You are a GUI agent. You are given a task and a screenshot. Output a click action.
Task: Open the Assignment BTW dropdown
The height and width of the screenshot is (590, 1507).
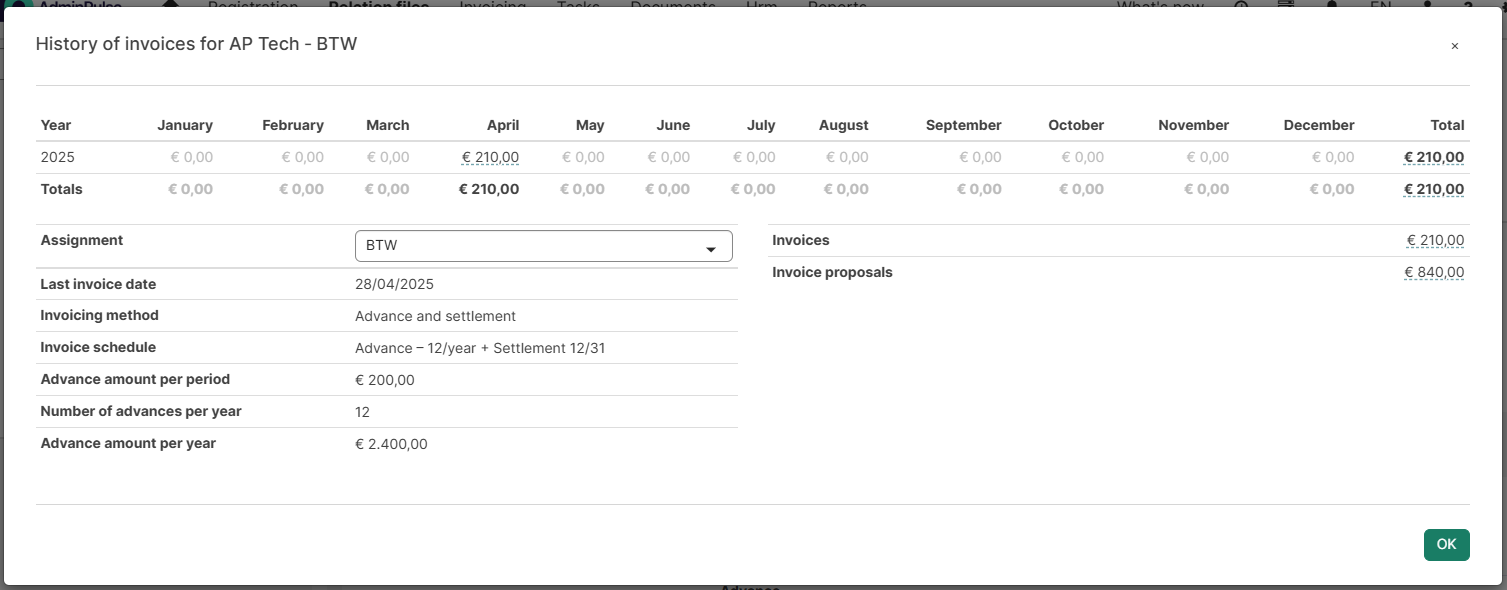pos(543,246)
